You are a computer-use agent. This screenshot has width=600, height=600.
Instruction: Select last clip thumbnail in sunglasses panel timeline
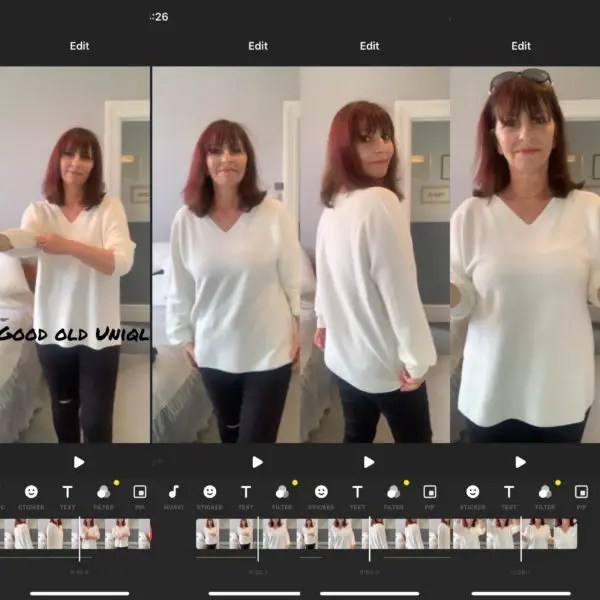(x=565, y=534)
